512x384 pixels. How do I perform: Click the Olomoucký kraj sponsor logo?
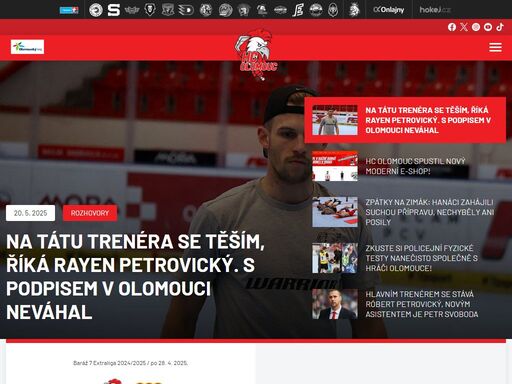[27, 47]
